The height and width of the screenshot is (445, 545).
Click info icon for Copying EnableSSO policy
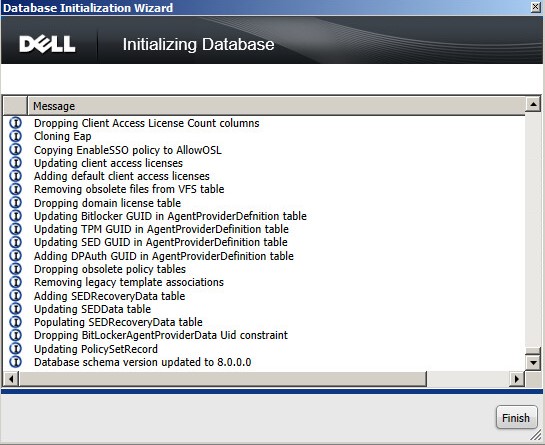click(x=15, y=149)
